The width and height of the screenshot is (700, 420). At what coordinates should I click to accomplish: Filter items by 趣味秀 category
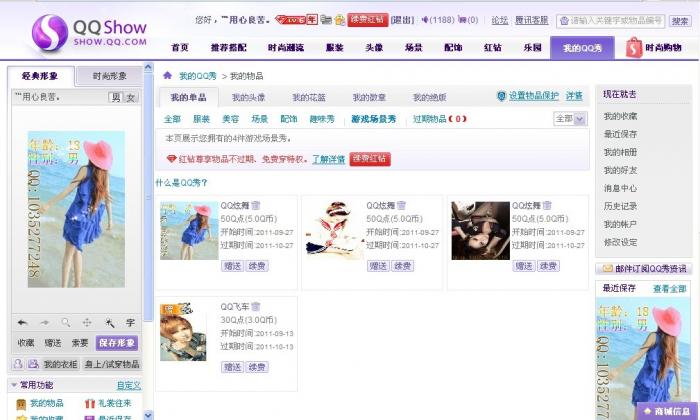click(x=322, y=119)
